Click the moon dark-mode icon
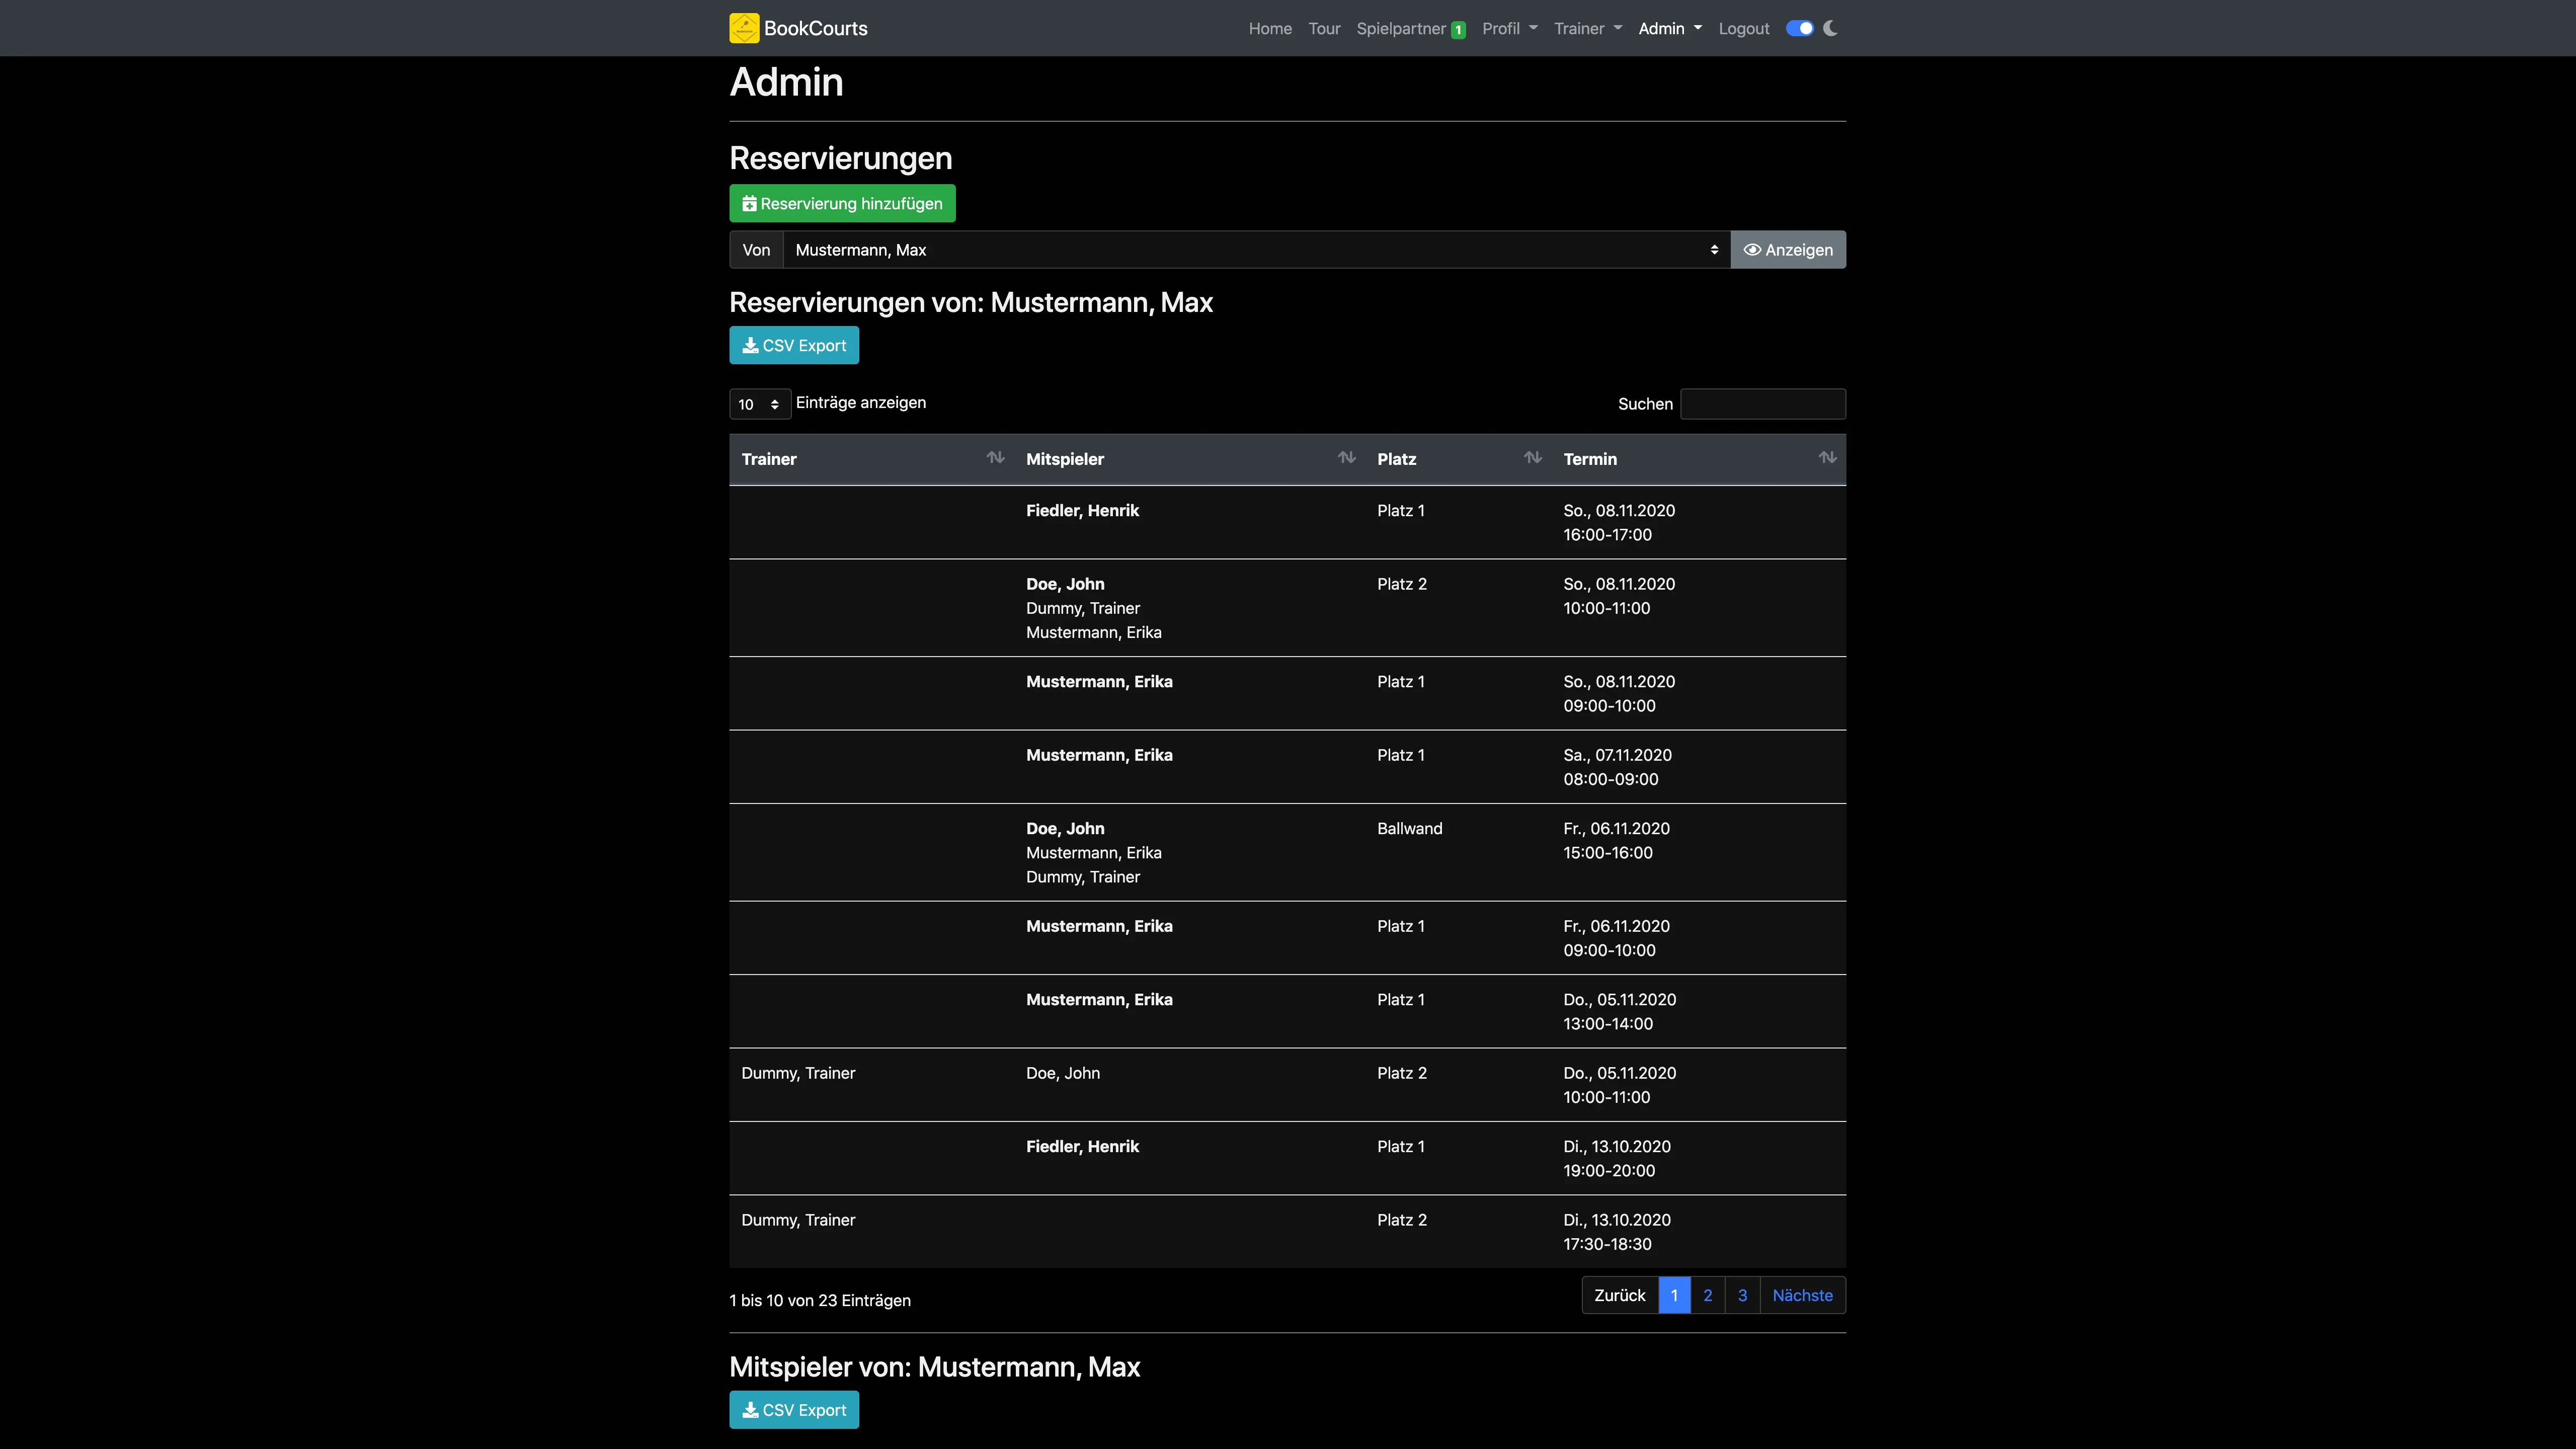Screen dimensions: 2576x1449 (1830, 28)
